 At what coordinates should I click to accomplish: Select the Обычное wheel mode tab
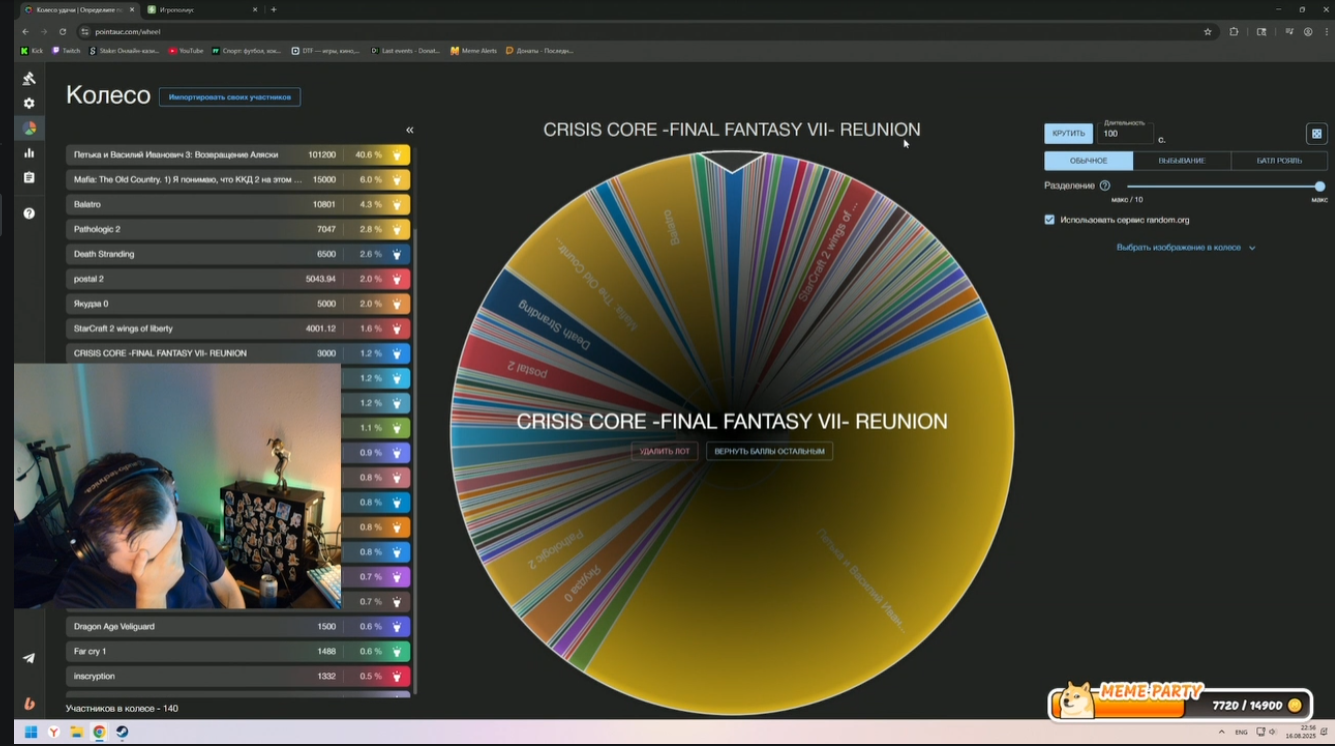[1089, 161]
